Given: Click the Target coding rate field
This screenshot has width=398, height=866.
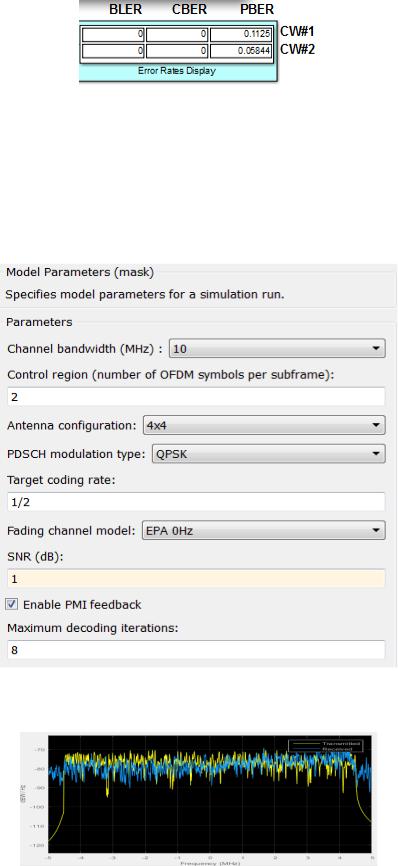Looking at the screenshot, I should pyautogui.click(x=196, y=501).
